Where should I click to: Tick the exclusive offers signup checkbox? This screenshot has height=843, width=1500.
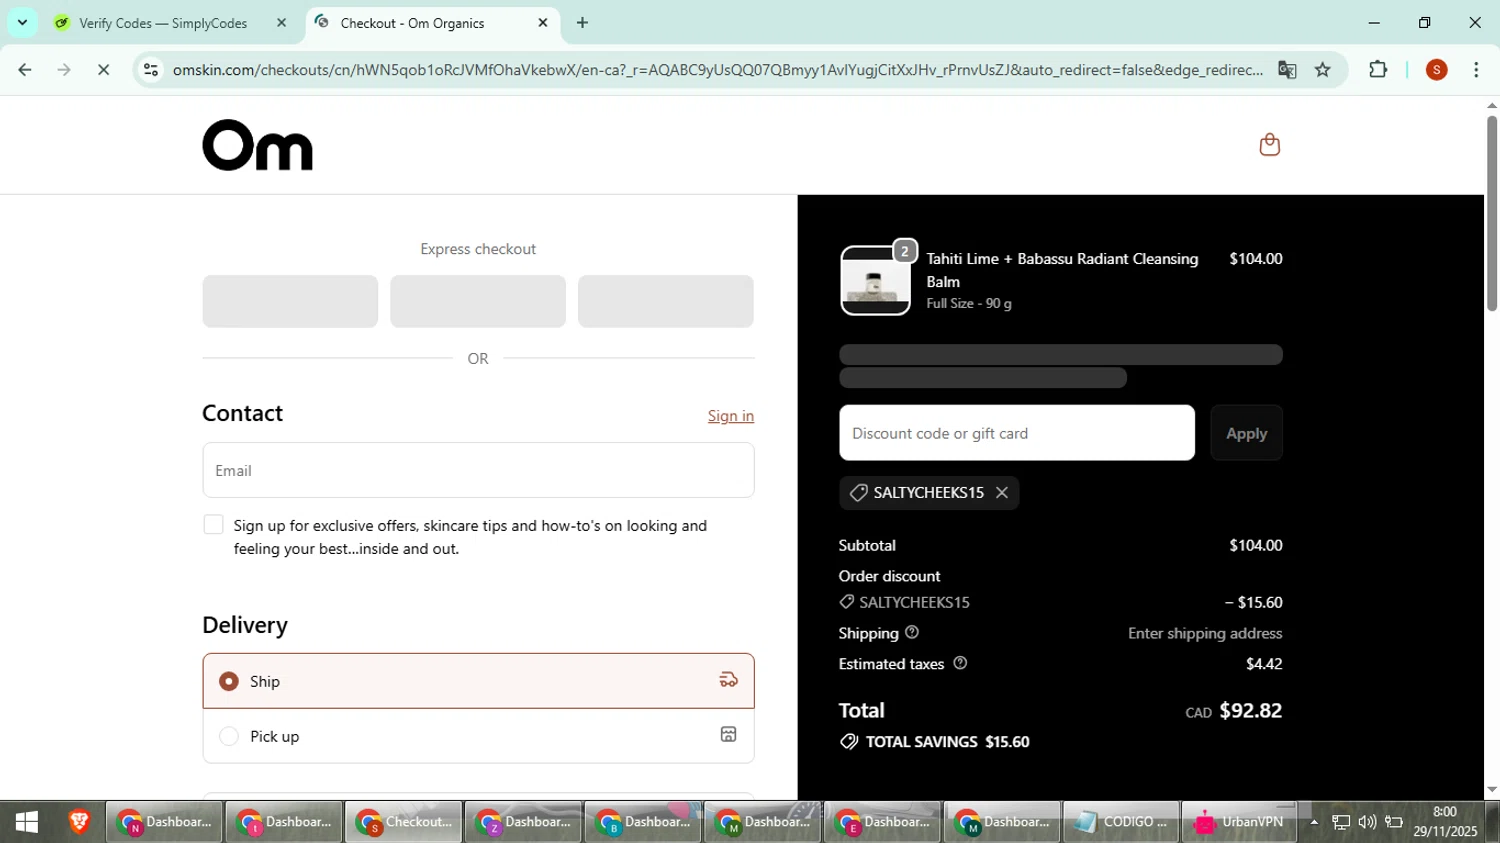pyautogui.click(x=213, y=525)
